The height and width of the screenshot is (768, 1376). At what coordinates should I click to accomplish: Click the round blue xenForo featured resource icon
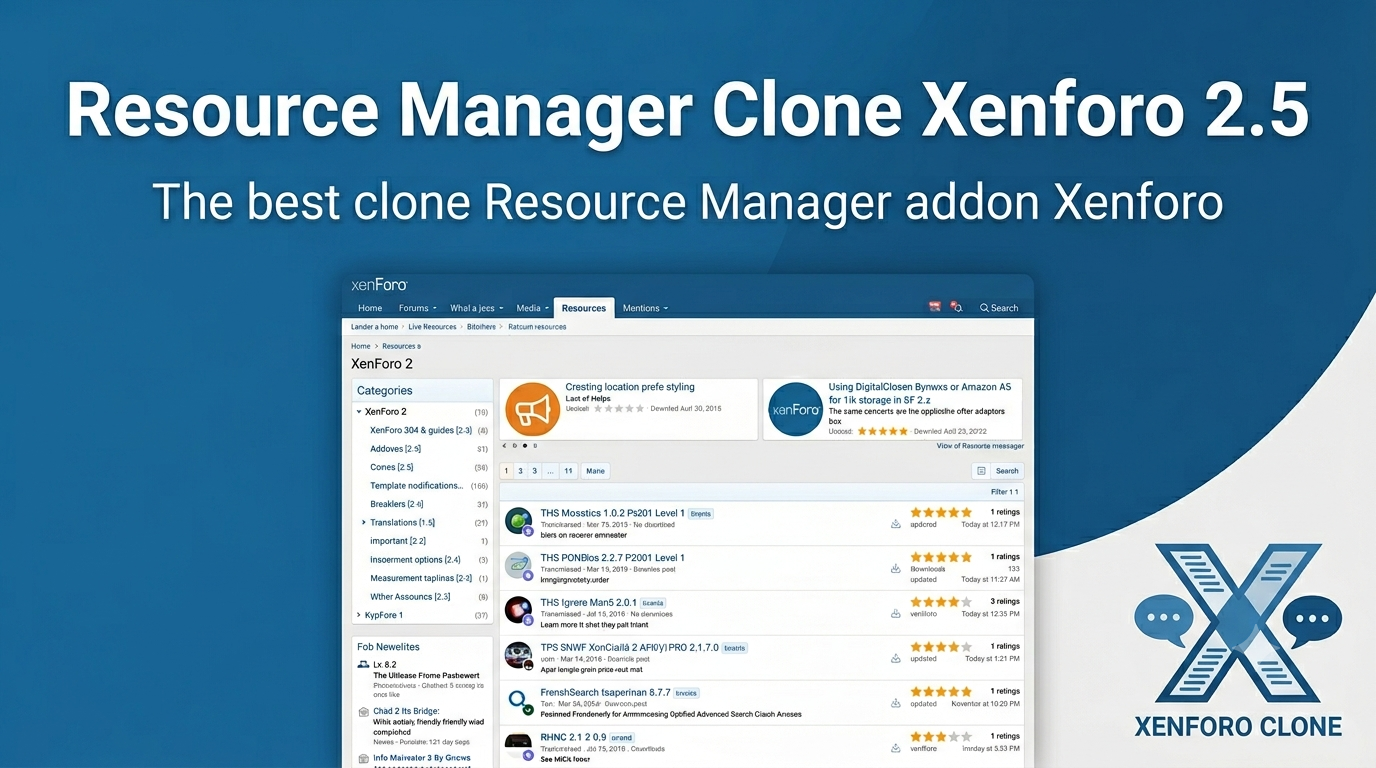(795, 409)
